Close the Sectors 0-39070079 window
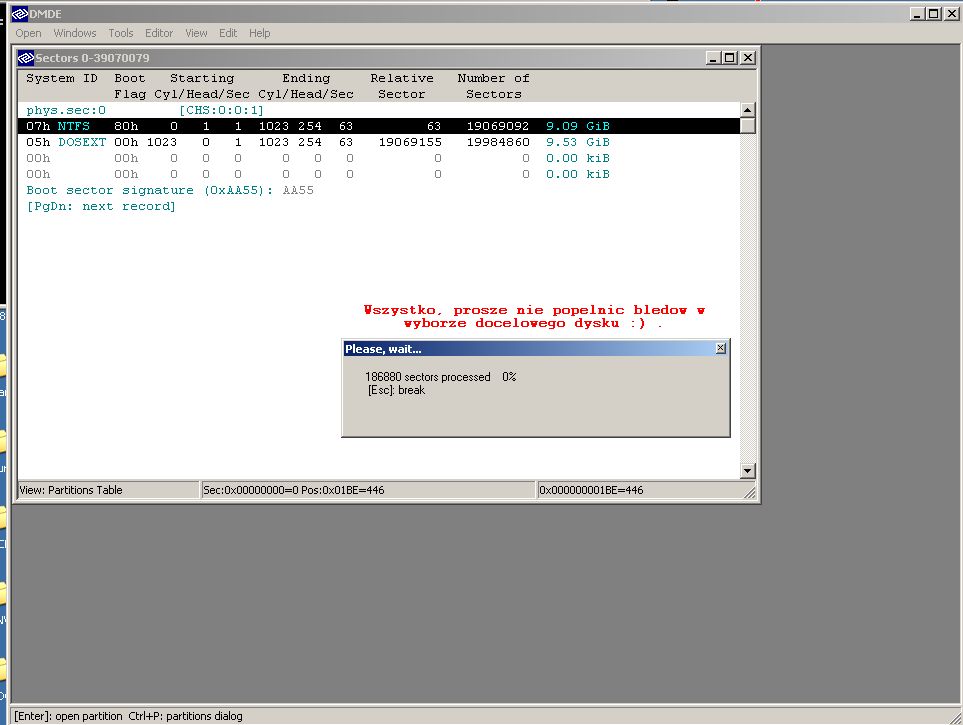The height and width of the screenshot is (725, 963). (x=747, y=58)
